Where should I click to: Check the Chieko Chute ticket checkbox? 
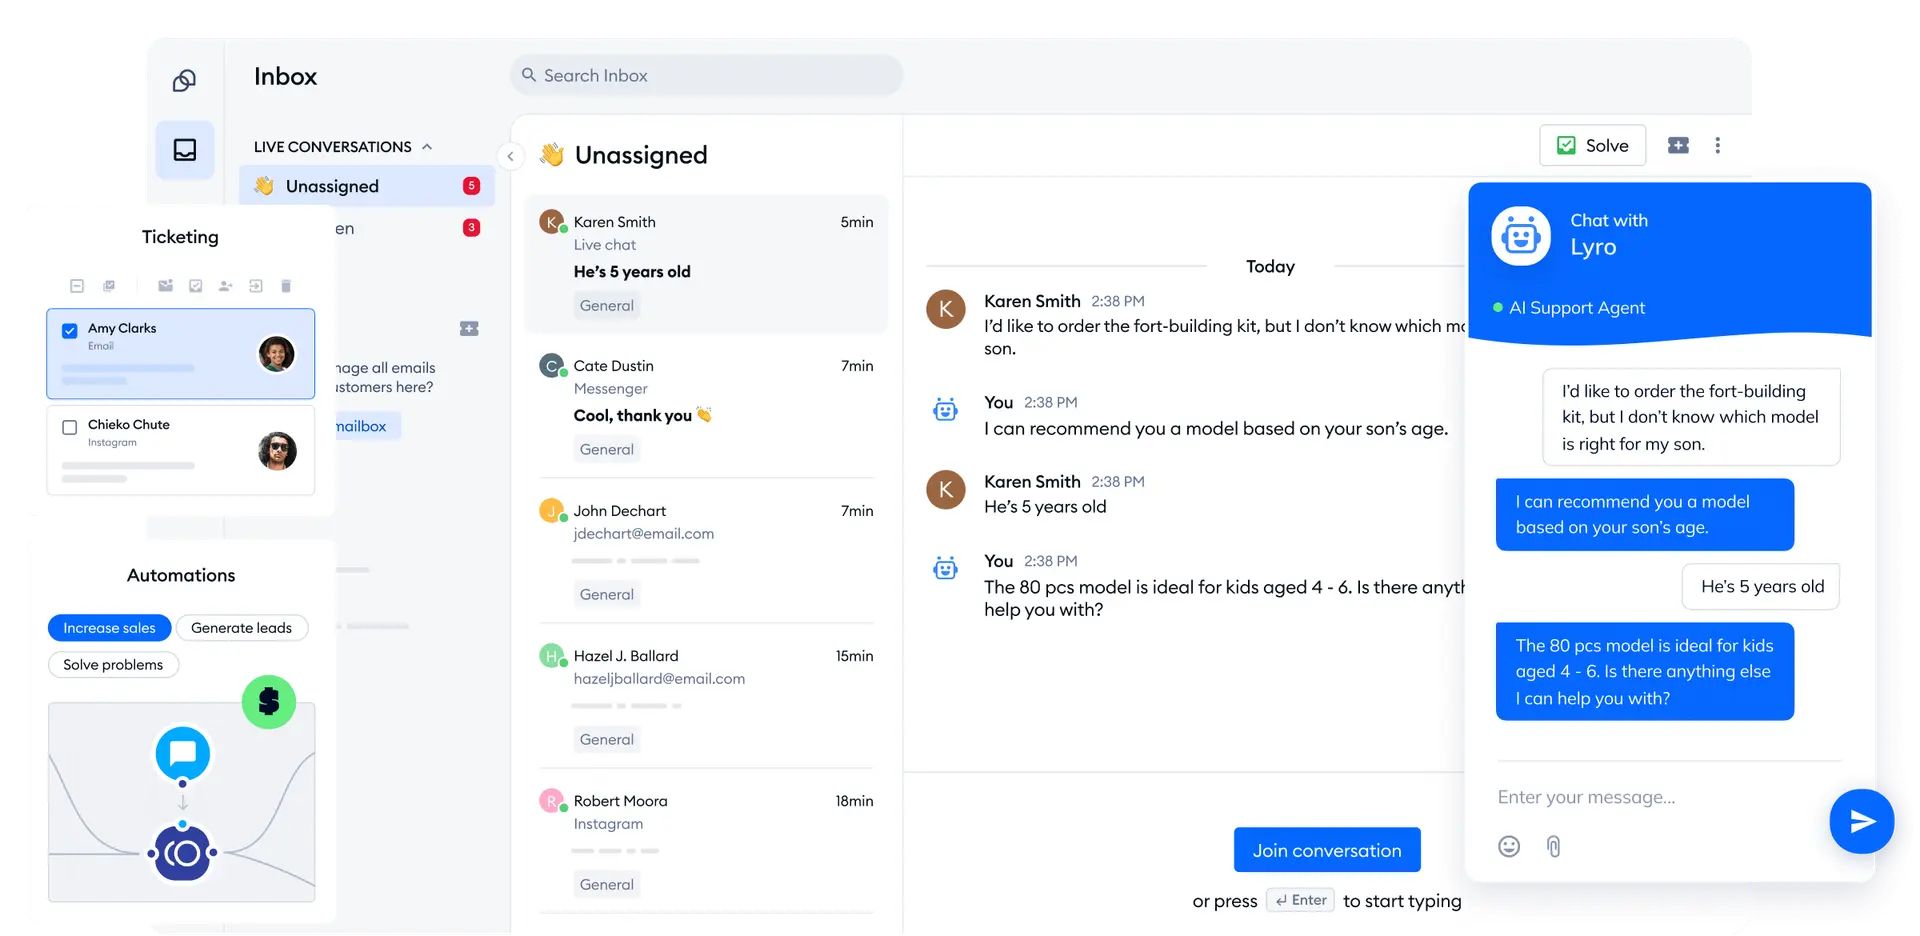pyautogui.click(x=69, y=427)
